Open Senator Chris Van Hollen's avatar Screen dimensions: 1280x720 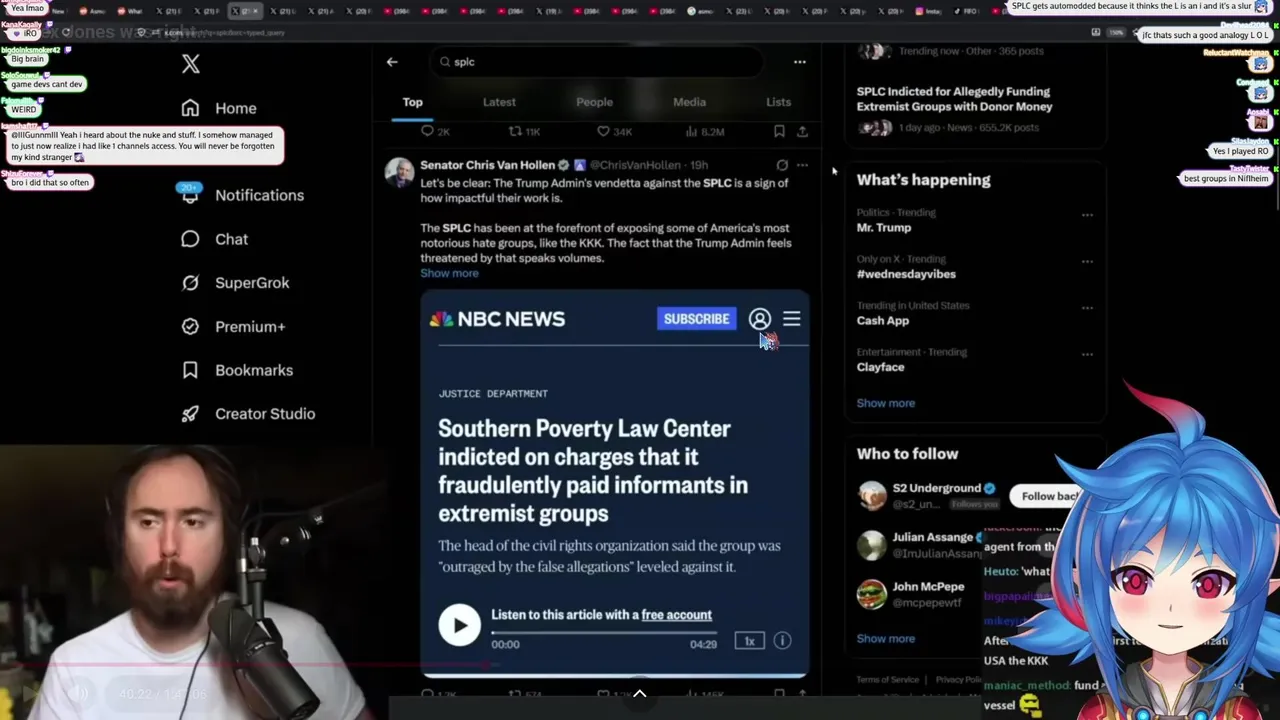point(399,172)
